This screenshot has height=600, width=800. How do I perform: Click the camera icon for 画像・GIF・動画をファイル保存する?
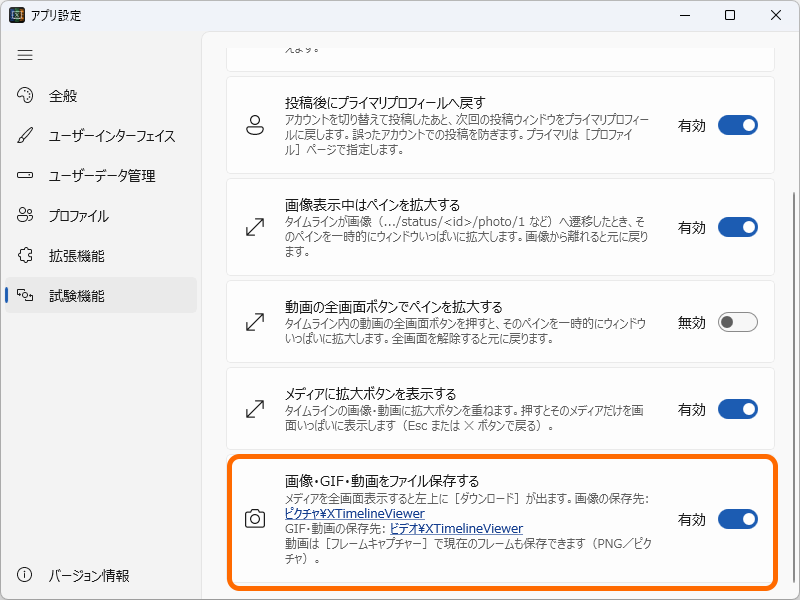point(255,519)
